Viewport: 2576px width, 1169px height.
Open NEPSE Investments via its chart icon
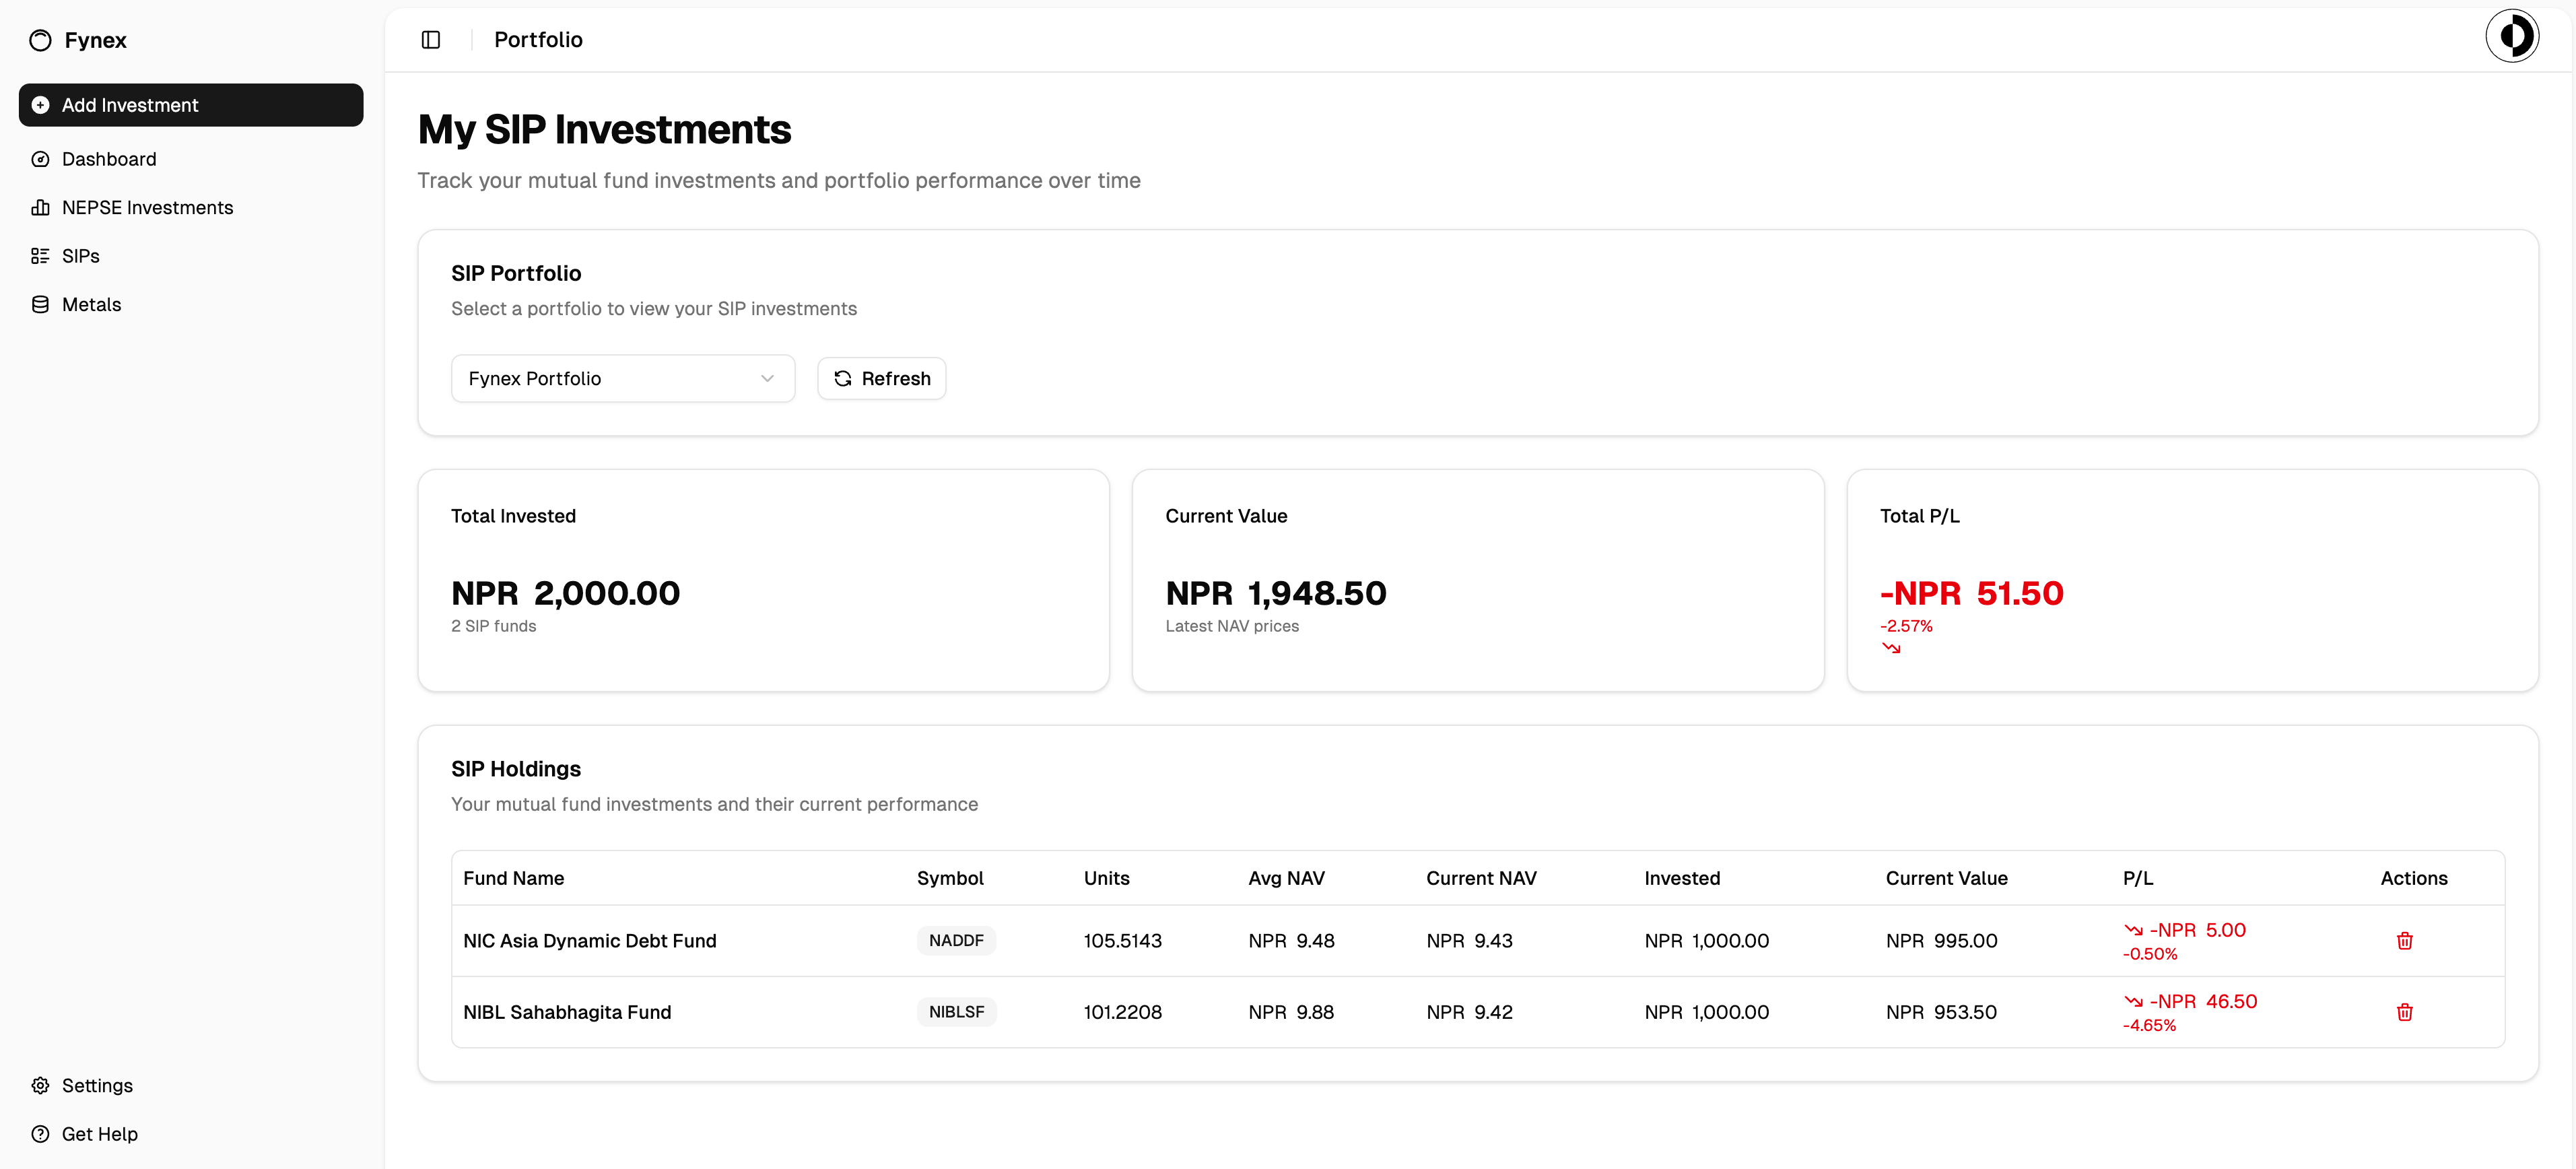(40, 207)
